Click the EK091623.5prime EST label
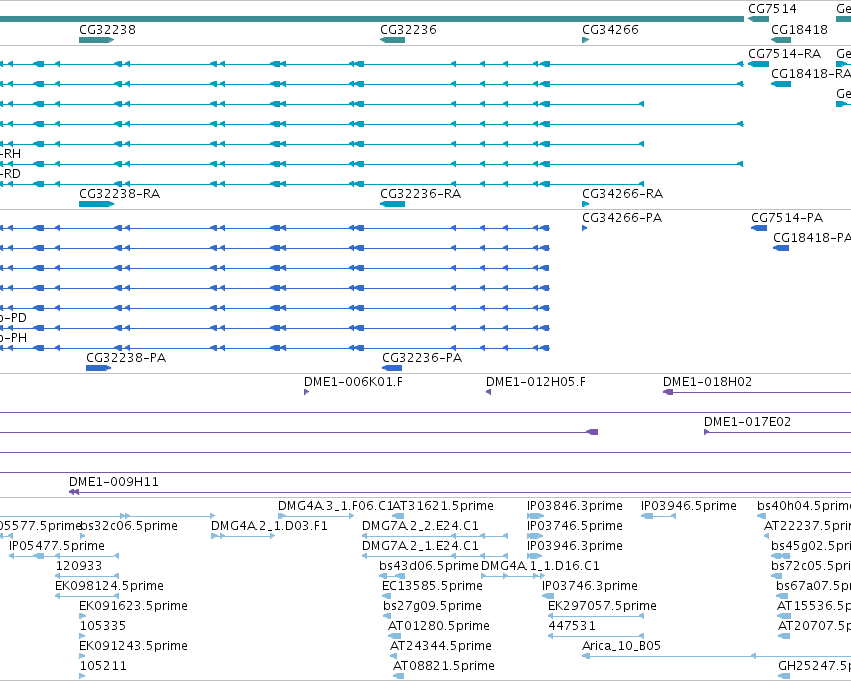Screen dimensions: 851x681 134,606
